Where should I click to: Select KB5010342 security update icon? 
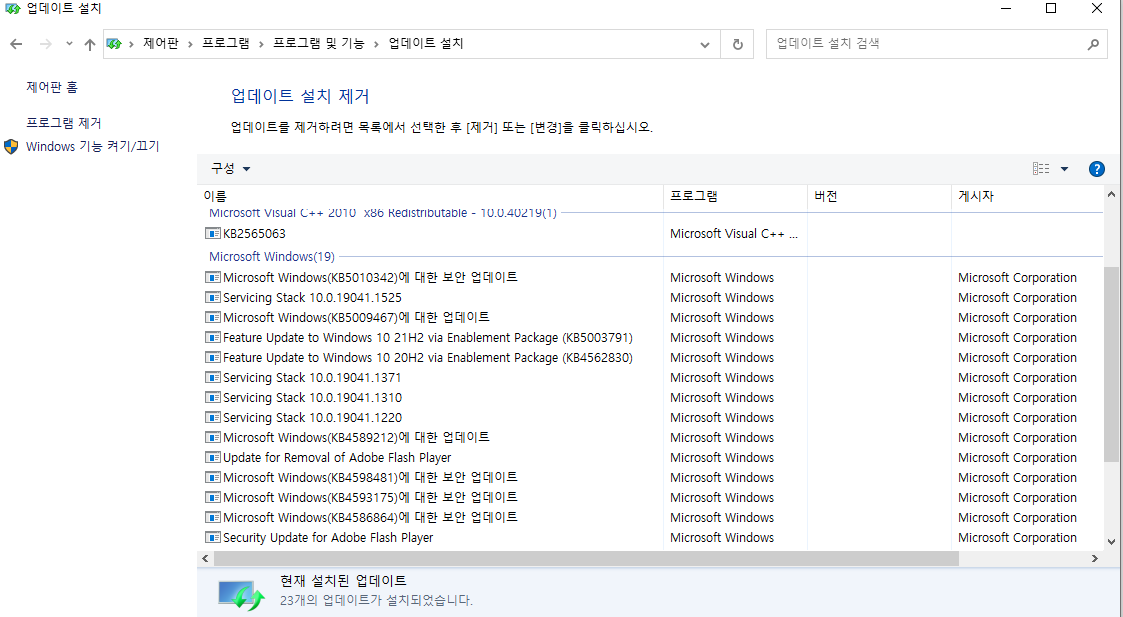pos(213,277)
